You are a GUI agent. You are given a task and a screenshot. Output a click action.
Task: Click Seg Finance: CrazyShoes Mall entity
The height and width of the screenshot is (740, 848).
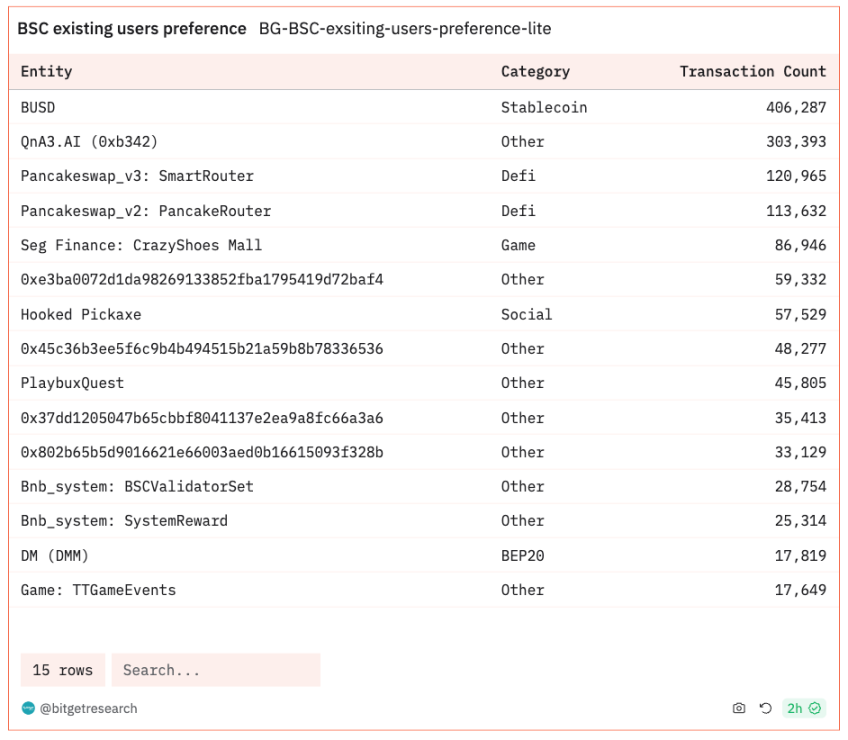(x=141, y=245)
